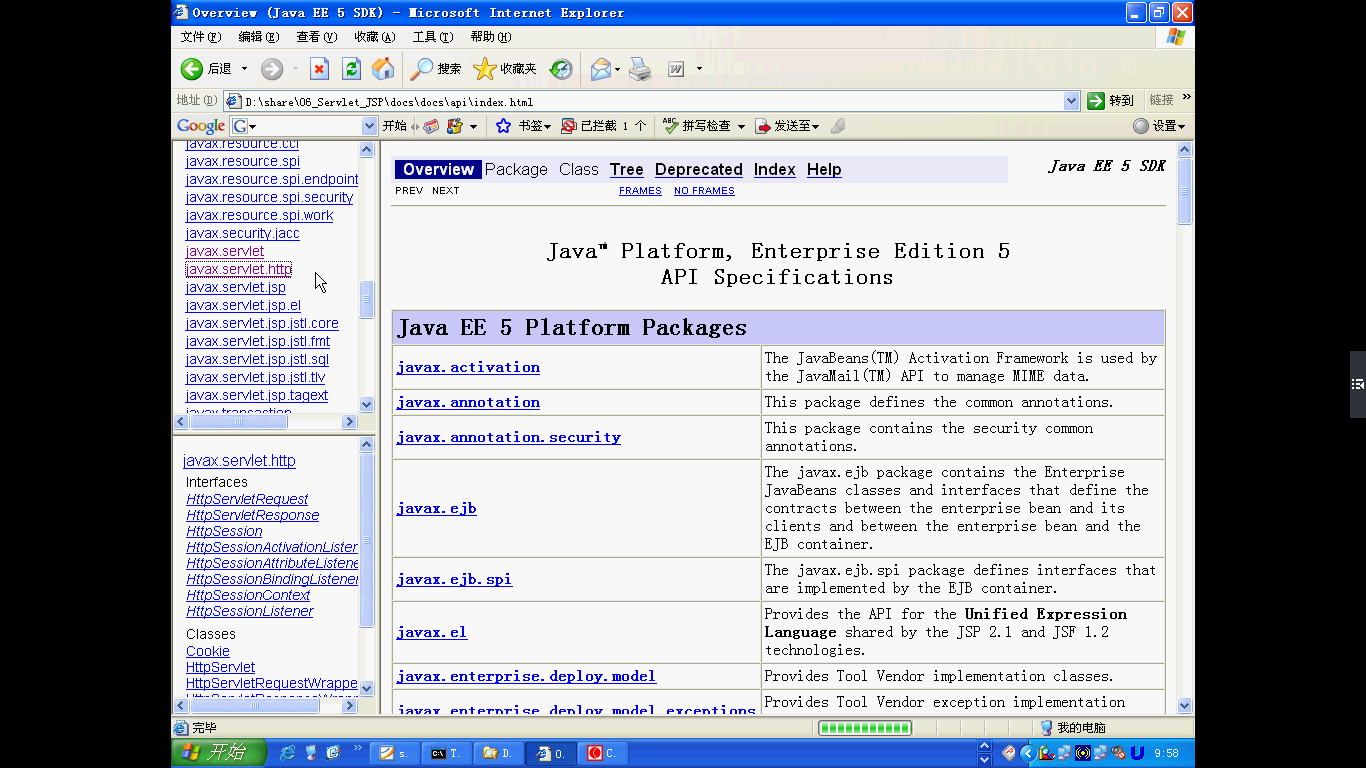Open the Google search box dropdown
Screen dimensions: 1366x768
(368, 126)
